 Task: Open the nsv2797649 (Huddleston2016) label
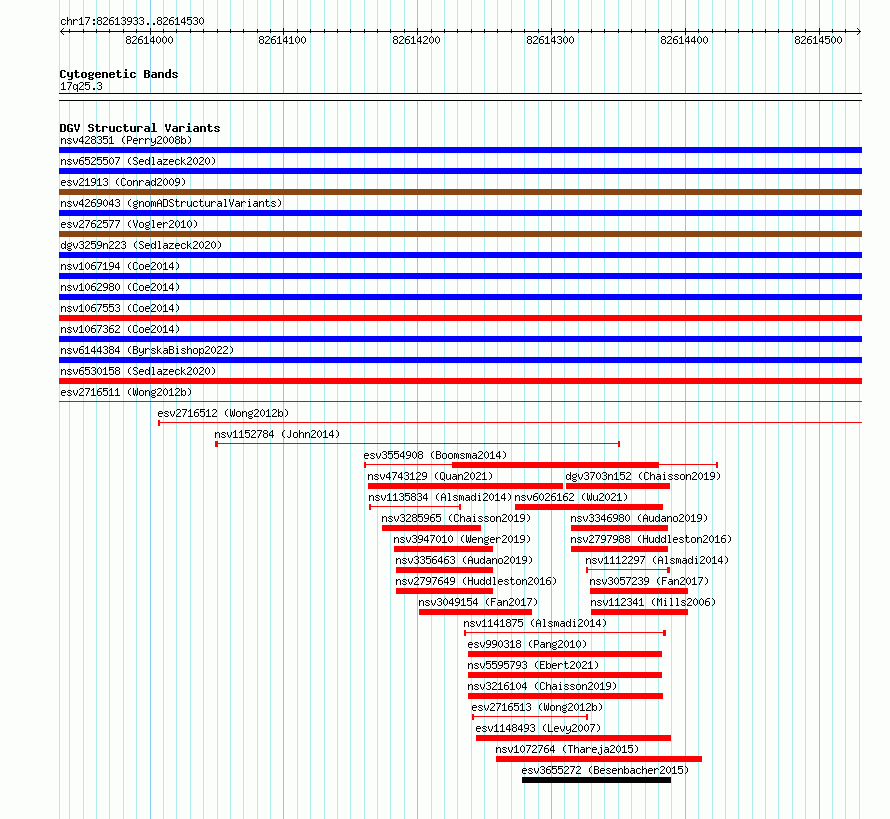click(476, 581)
